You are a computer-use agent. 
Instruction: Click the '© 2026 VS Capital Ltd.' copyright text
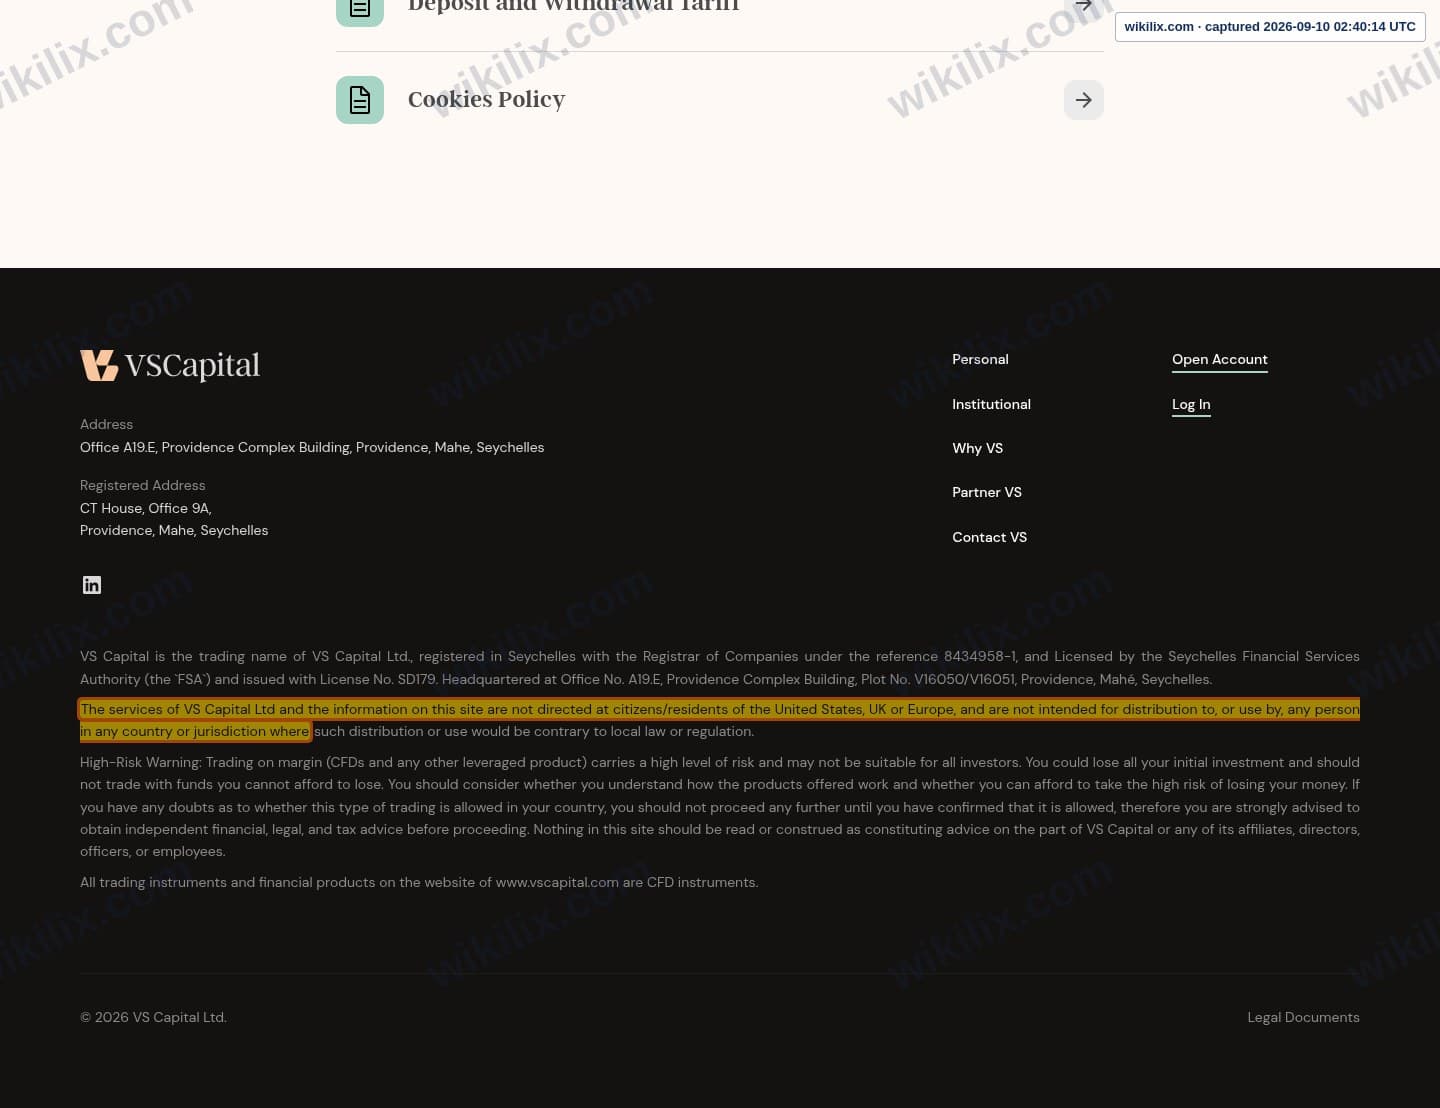click(x=153, y=1017)
